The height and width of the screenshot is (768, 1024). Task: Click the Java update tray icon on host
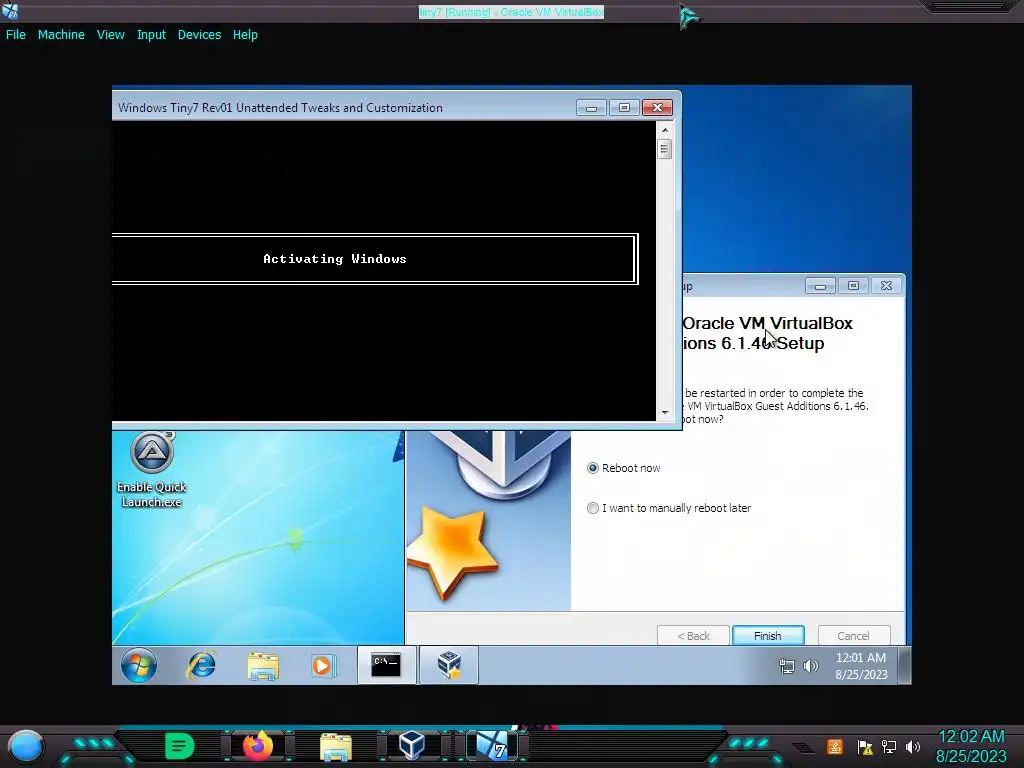(835, 746)
